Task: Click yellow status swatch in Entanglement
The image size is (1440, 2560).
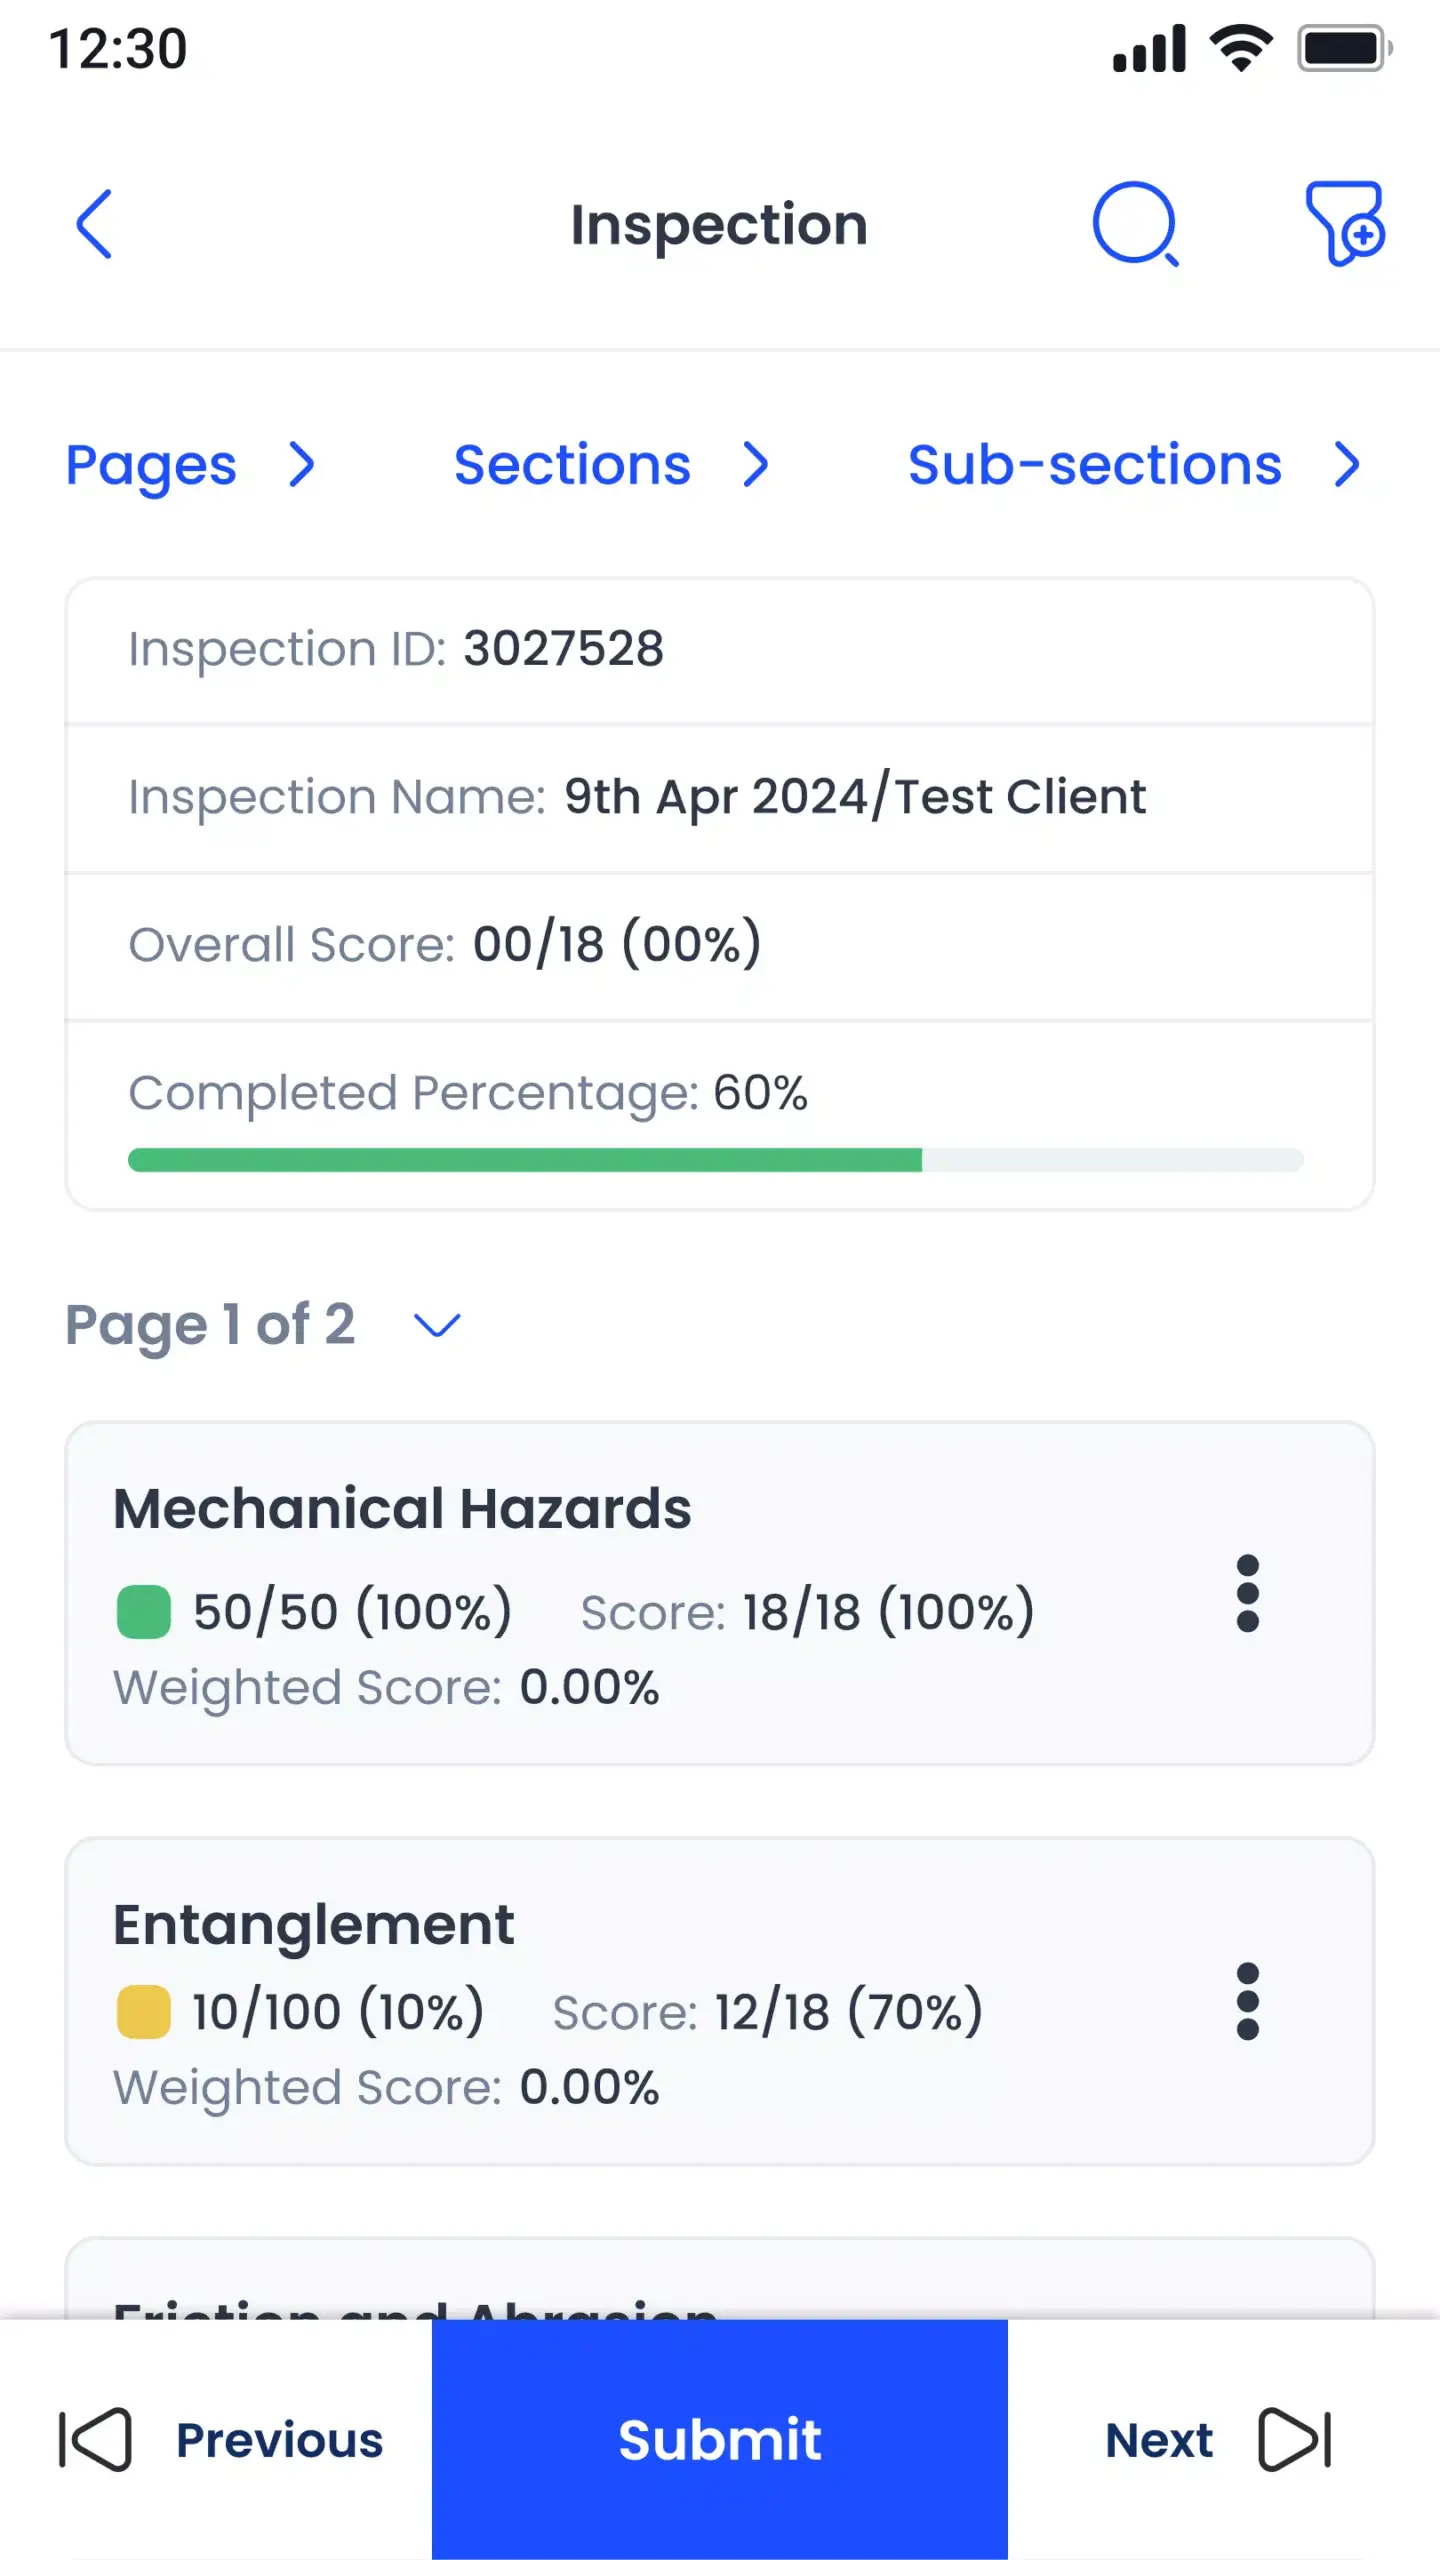Action: 144,2012
